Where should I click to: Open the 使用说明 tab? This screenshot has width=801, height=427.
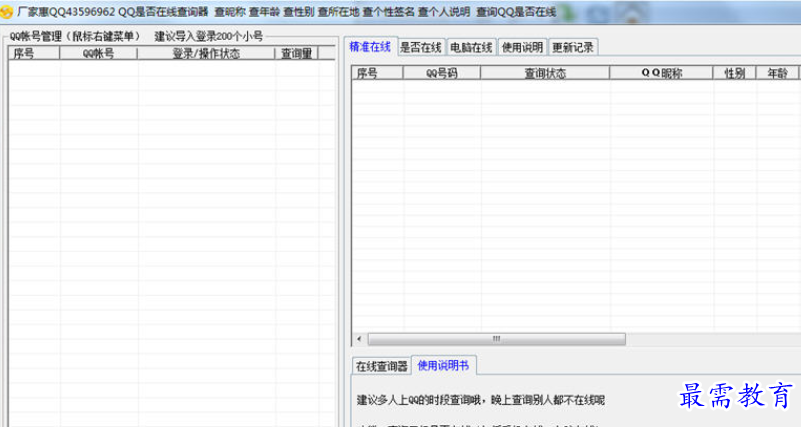522,48
